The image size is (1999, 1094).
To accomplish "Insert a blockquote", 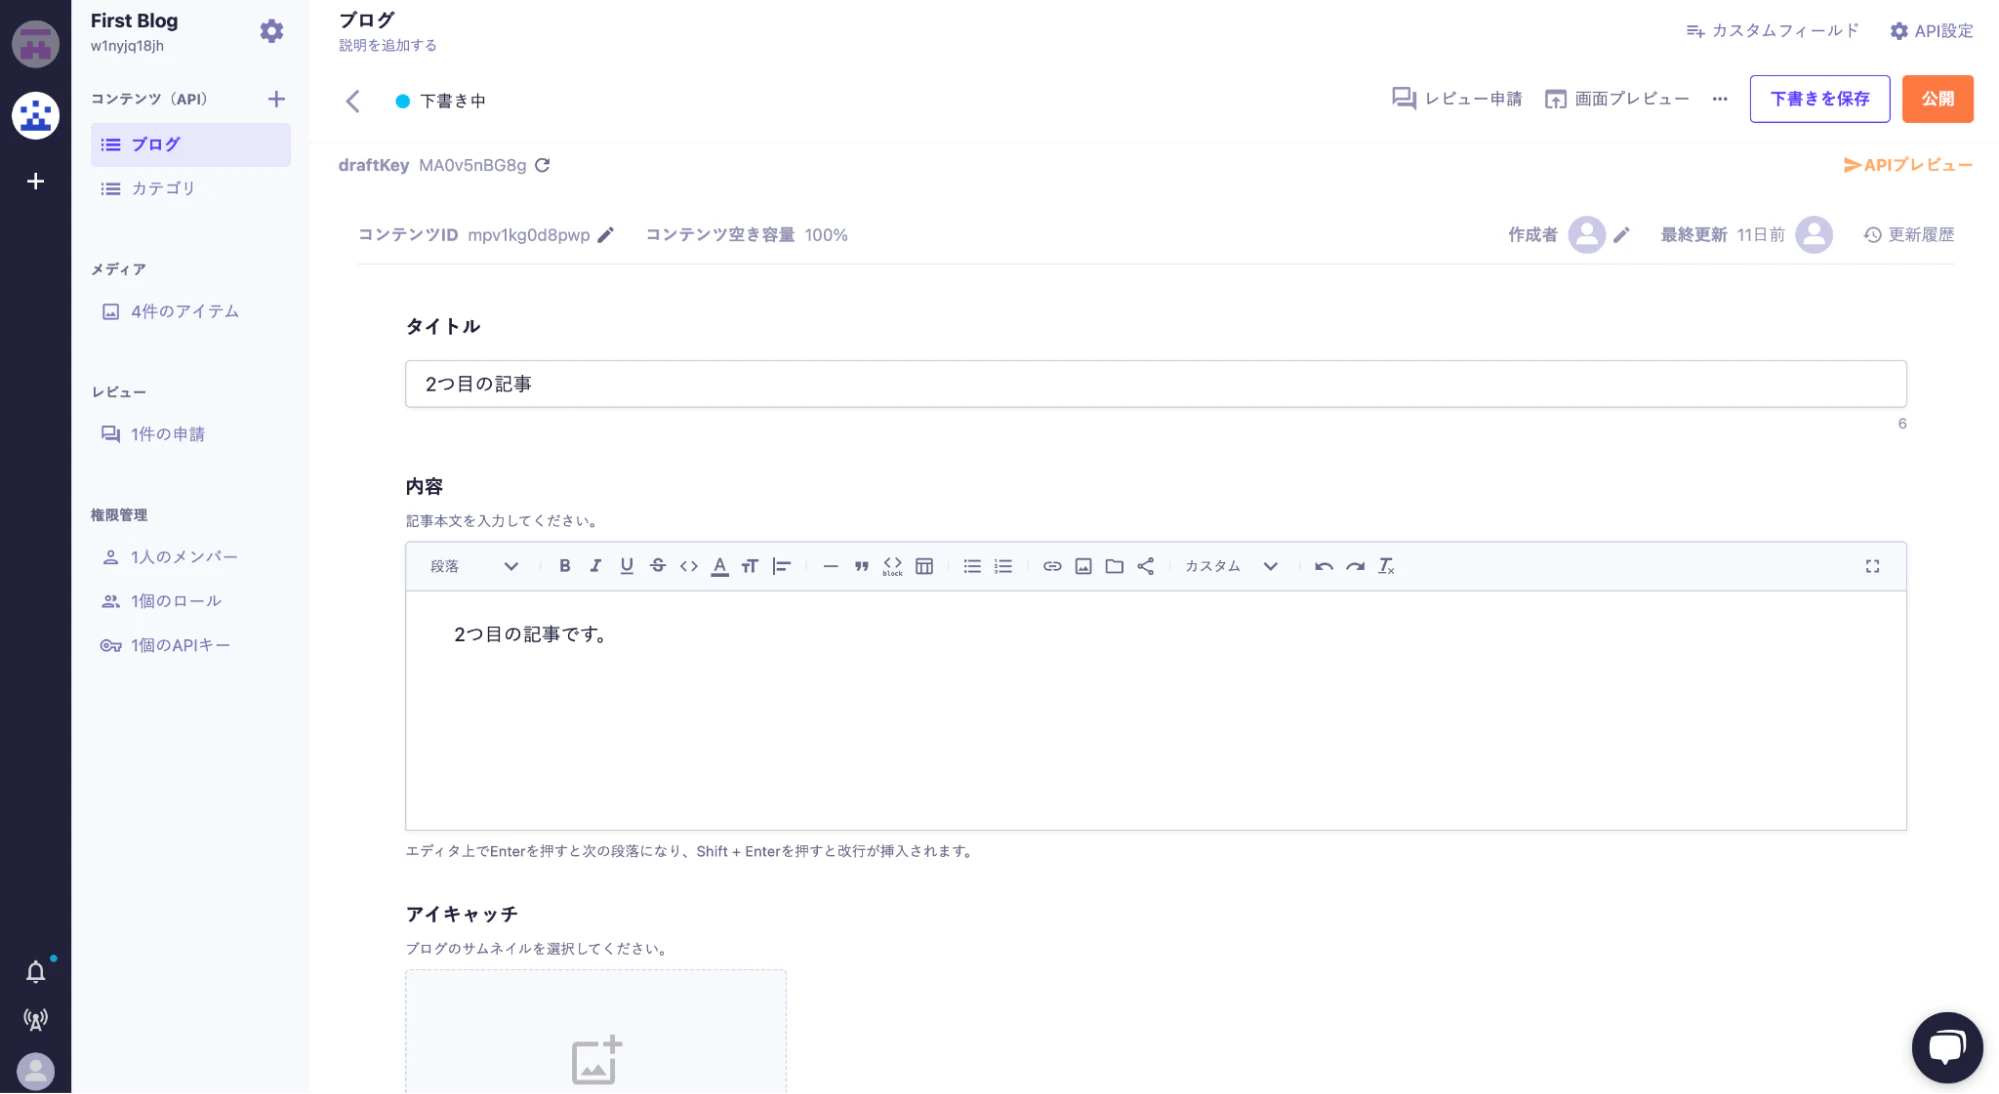I will 861,566.
